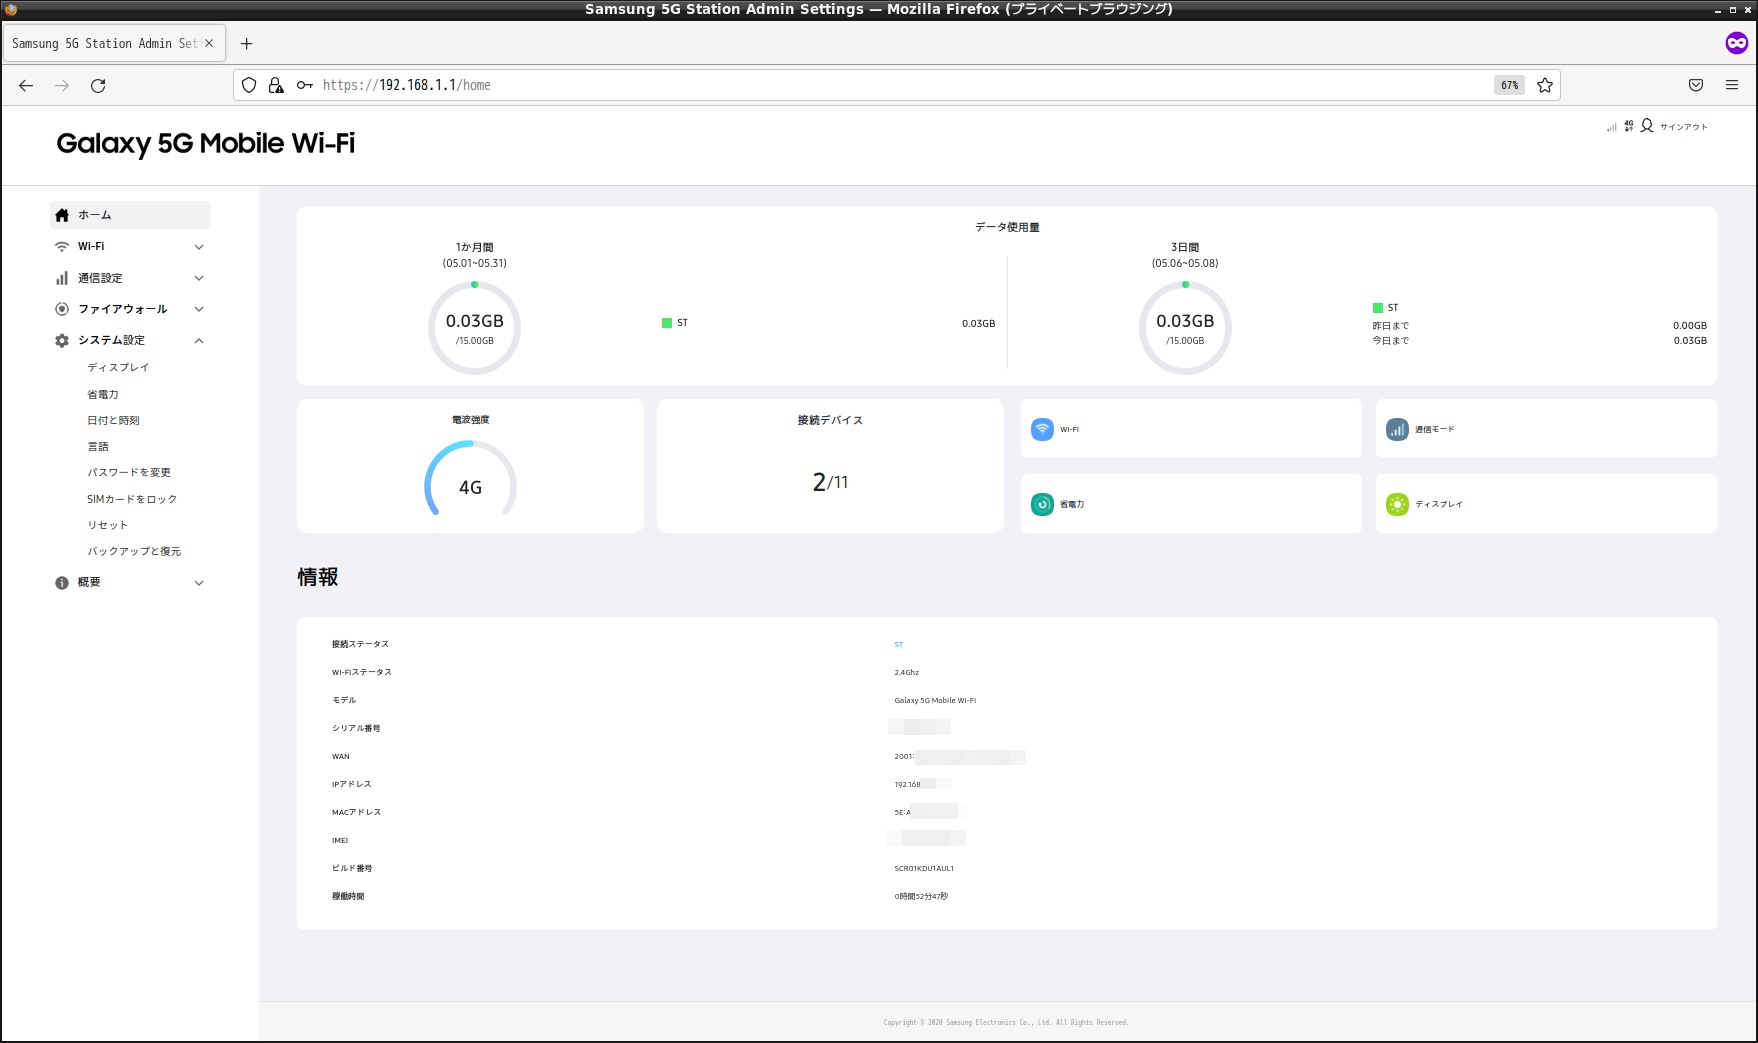Click the ST connection status link
The width and height of the screenshot is (1758, 1043).
[899, 645]
